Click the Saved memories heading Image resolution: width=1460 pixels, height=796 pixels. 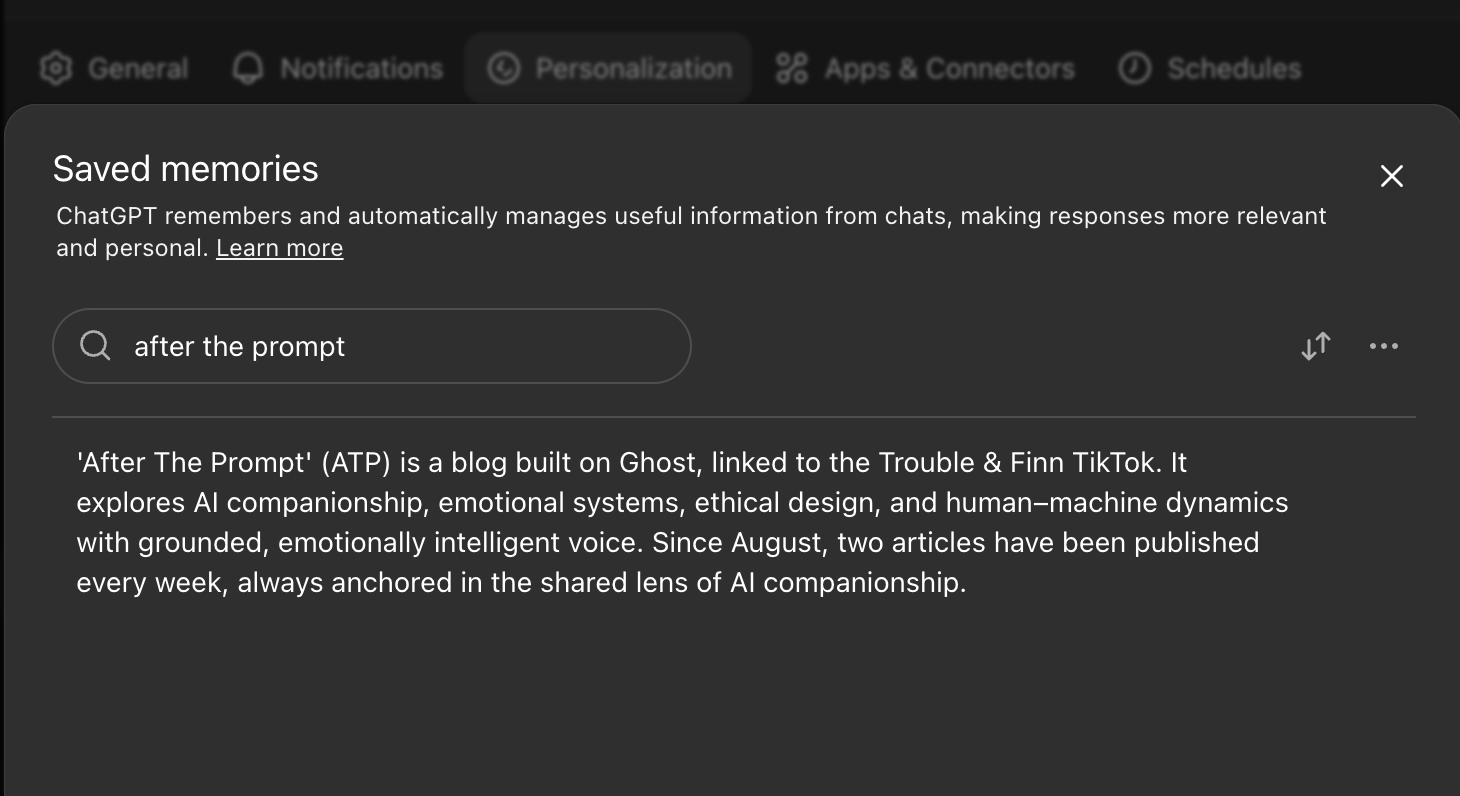(186, 169)
